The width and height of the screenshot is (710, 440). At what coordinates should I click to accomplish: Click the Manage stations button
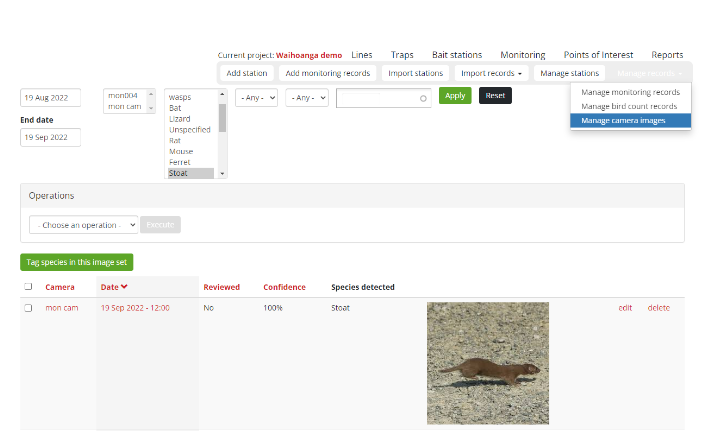569,73
